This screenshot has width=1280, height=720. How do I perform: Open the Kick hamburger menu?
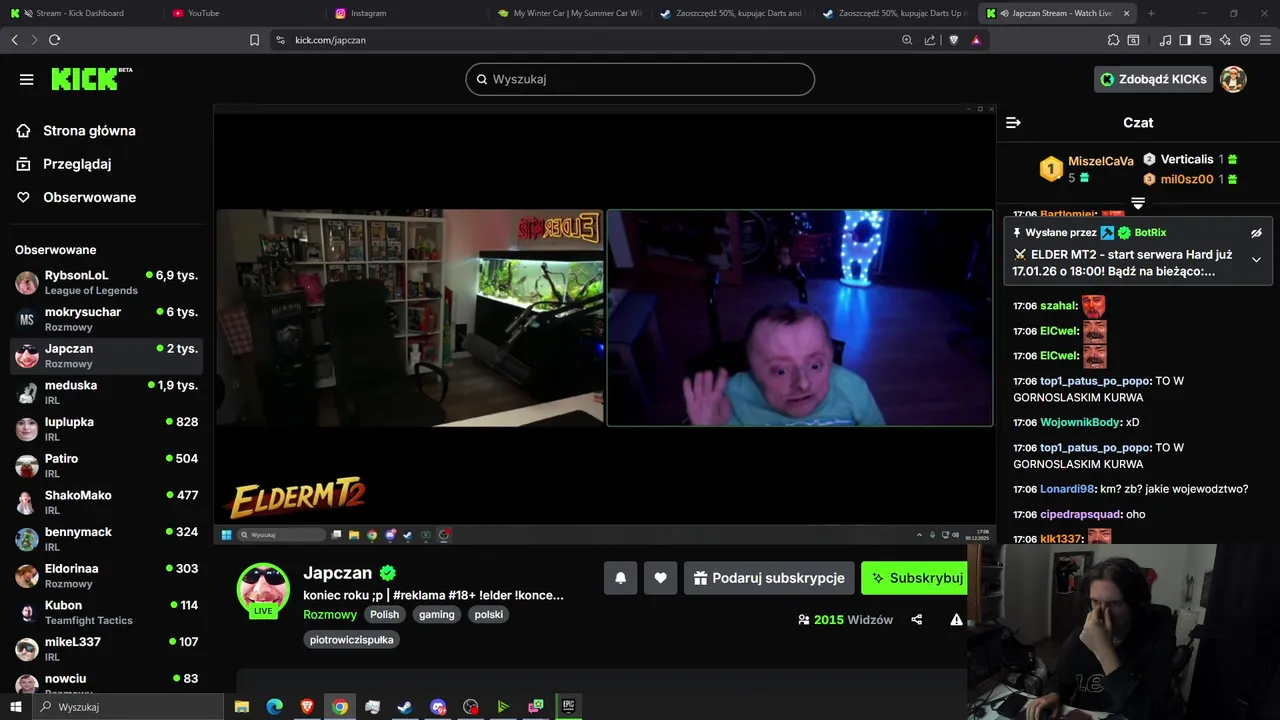tap(27, 79)
